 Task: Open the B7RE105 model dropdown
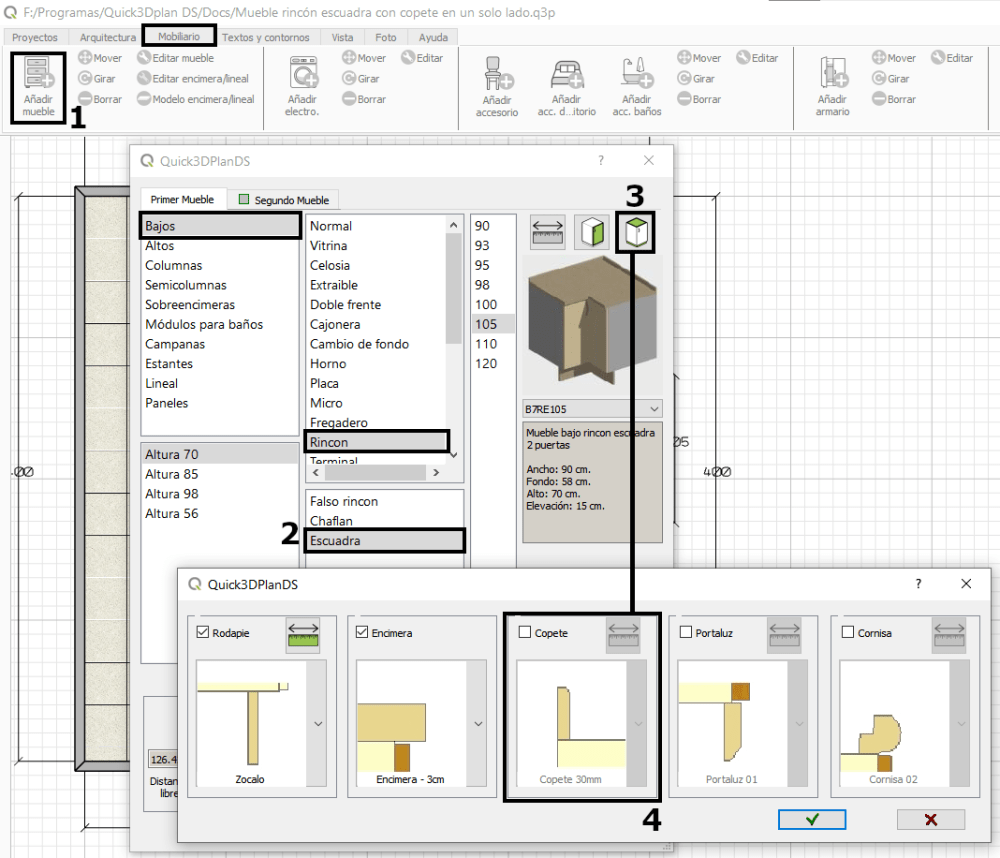click(654, 409)
